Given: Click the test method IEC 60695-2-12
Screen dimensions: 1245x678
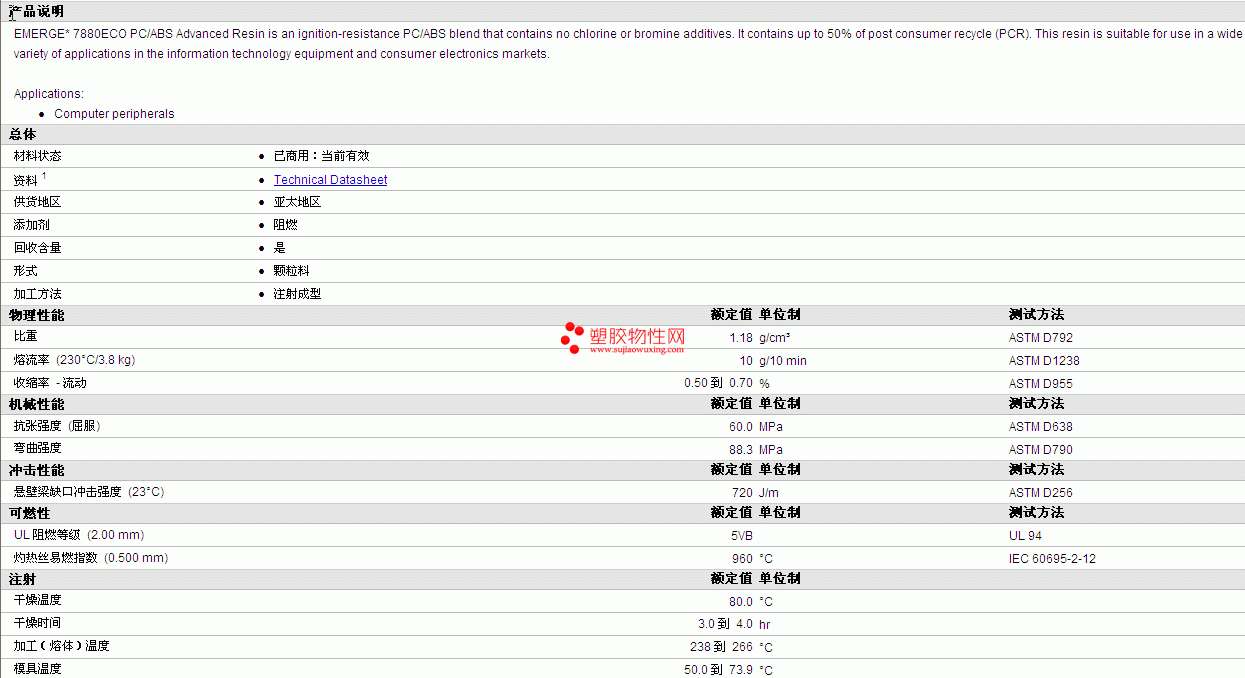Looking at the screenshot, I should [1052, 559].
